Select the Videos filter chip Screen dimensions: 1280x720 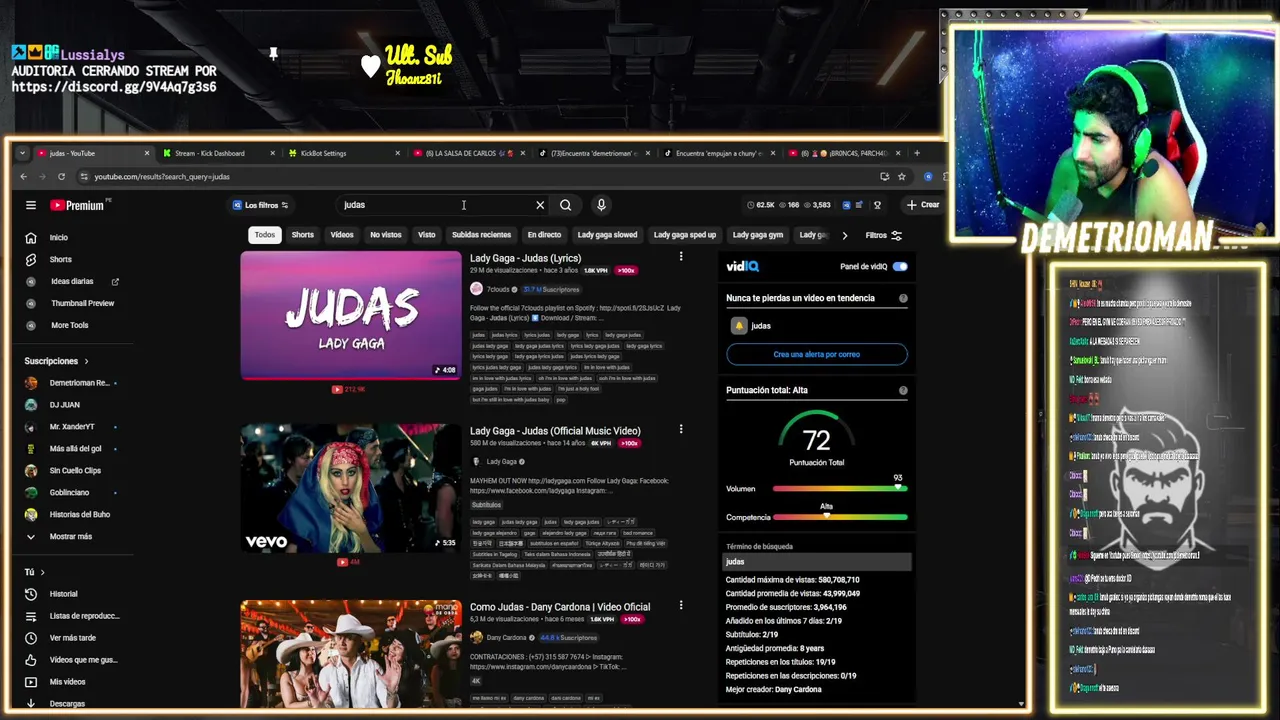click(342, 235)
